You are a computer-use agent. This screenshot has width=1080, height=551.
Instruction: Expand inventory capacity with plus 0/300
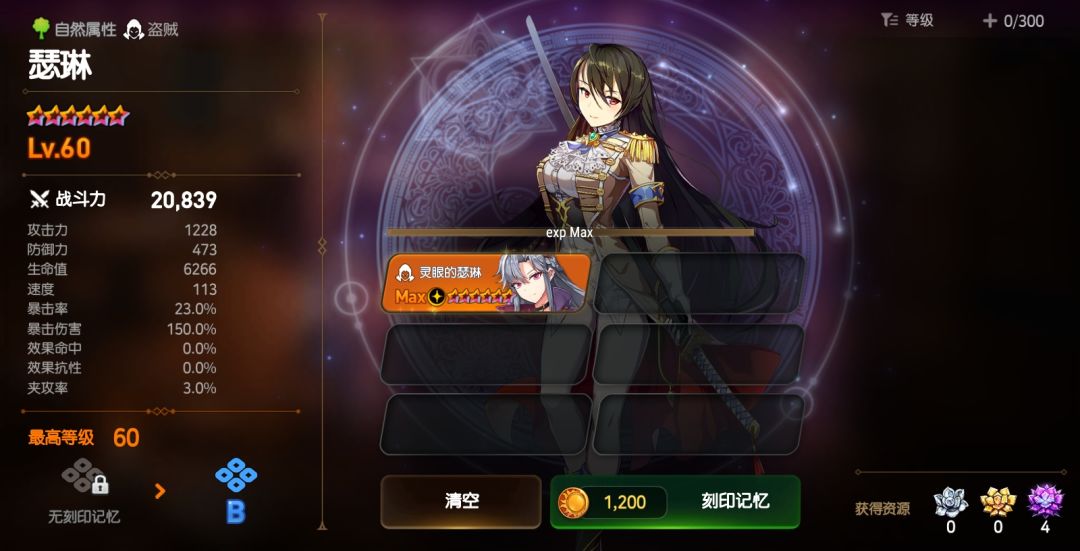click(x=1013, y=21)
